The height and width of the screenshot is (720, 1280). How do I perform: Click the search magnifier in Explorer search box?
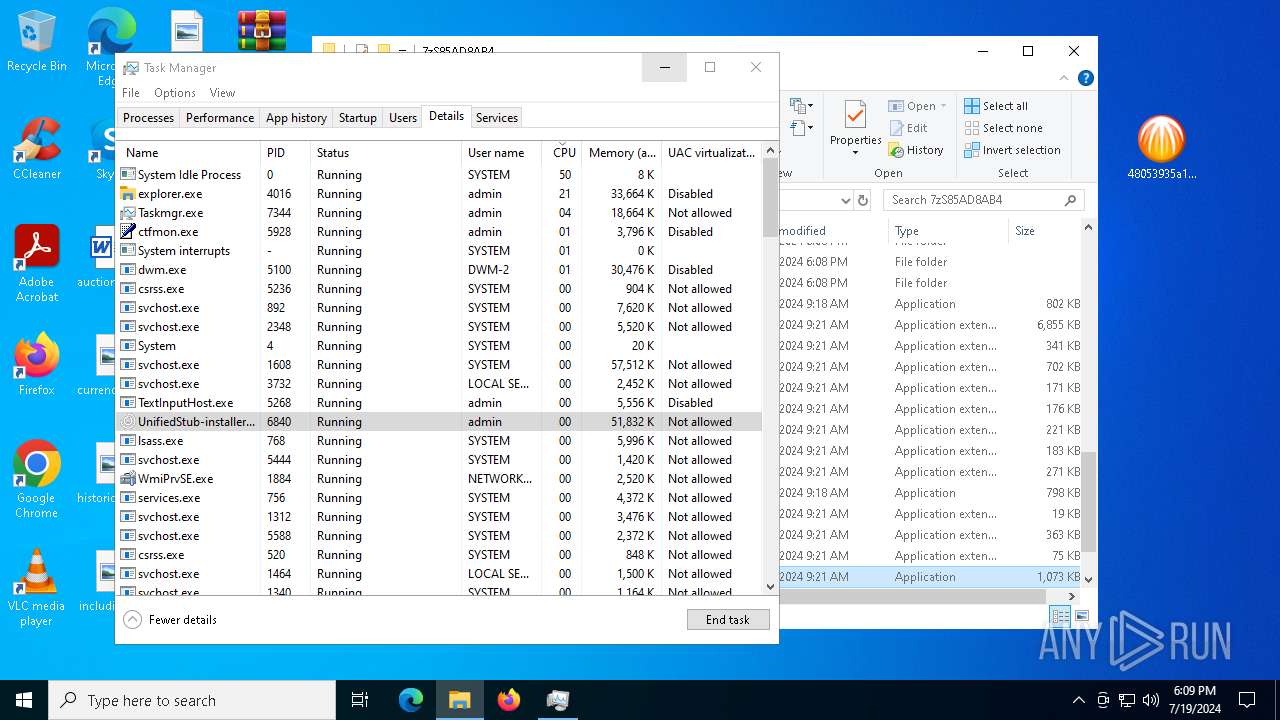pos(1070,200)
